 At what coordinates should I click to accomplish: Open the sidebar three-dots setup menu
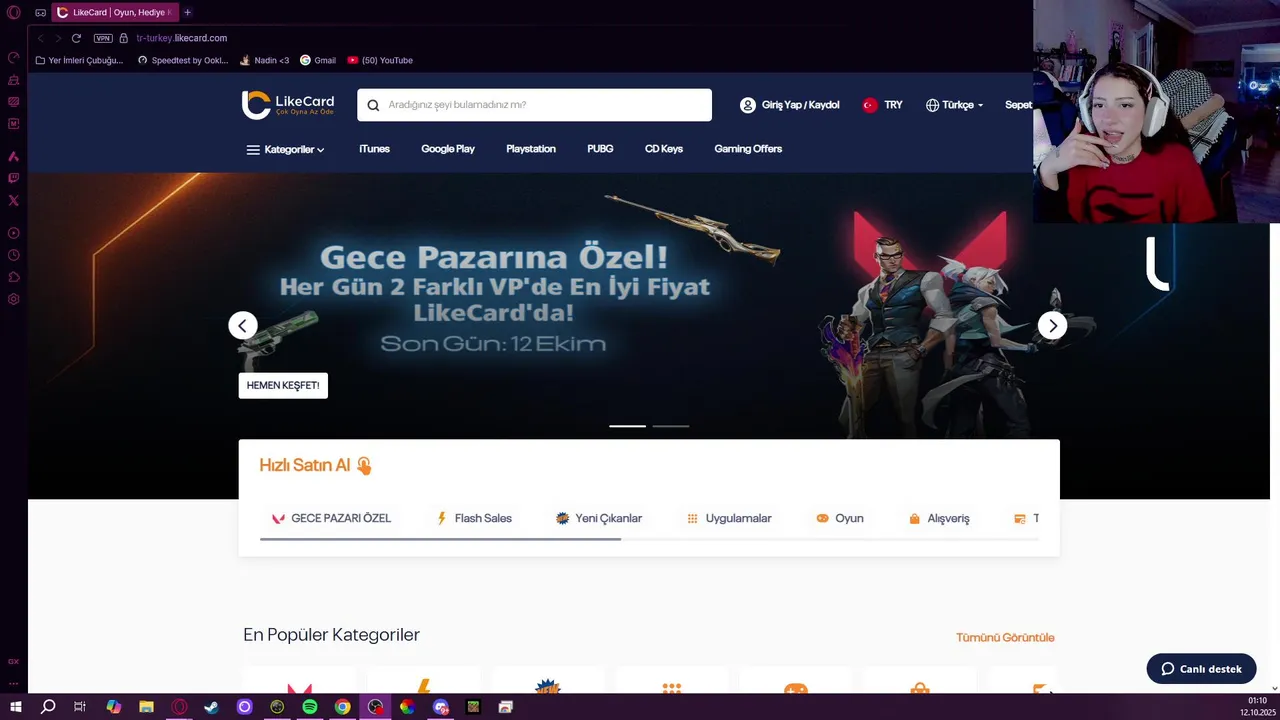14,684
